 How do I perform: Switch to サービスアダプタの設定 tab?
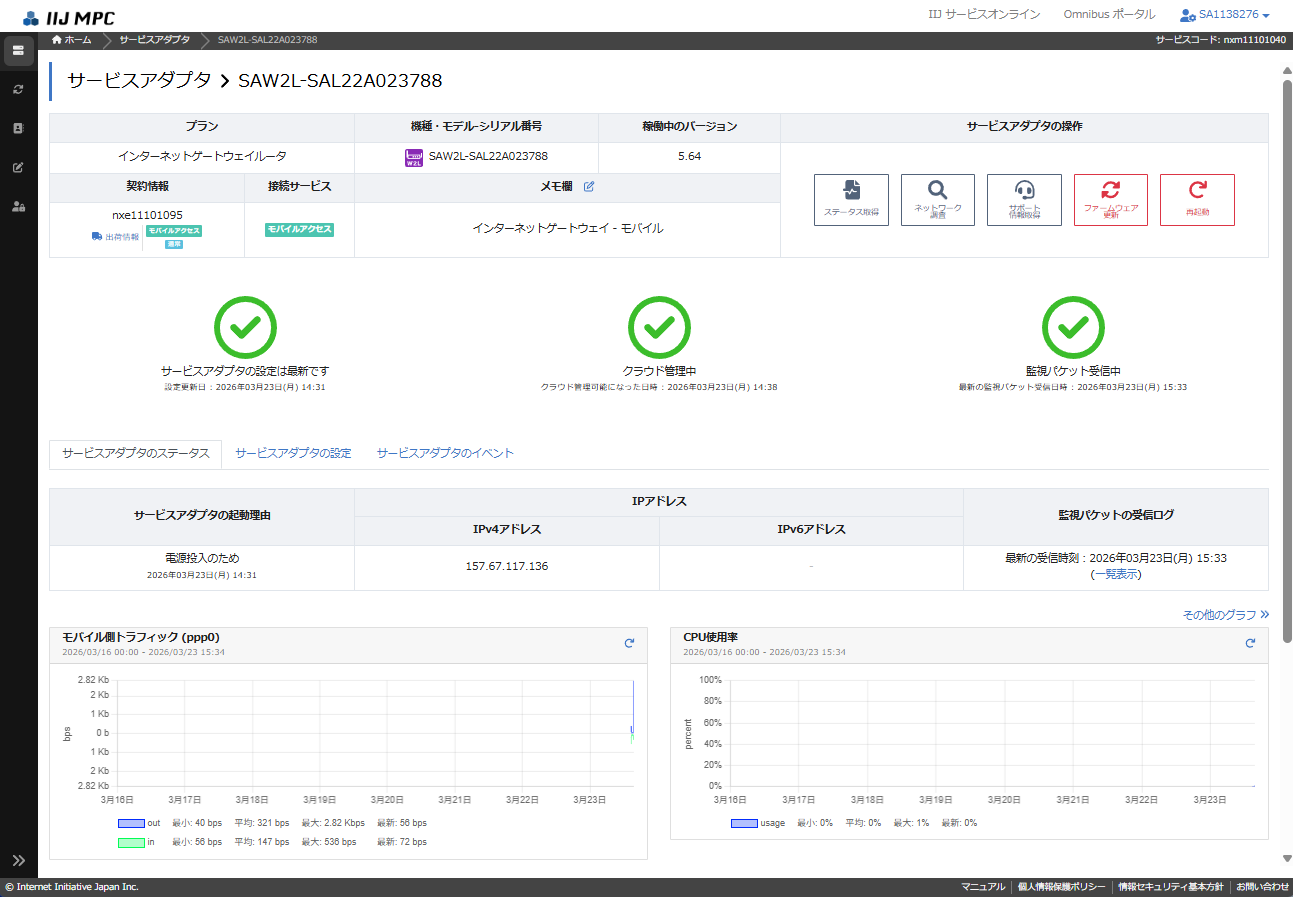(x=293, y=453)
